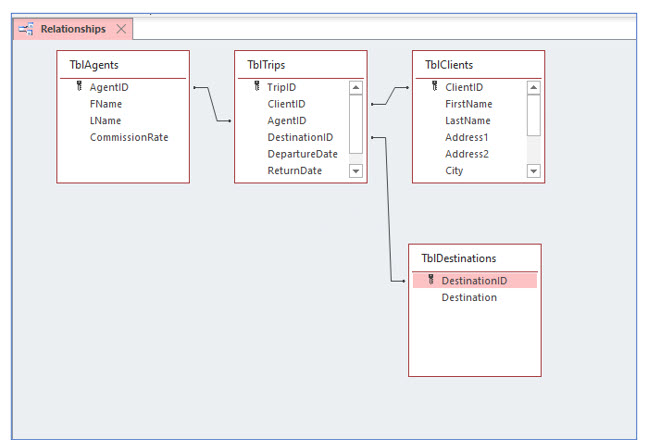Select ClientID field in TblClients

point(464,87)
